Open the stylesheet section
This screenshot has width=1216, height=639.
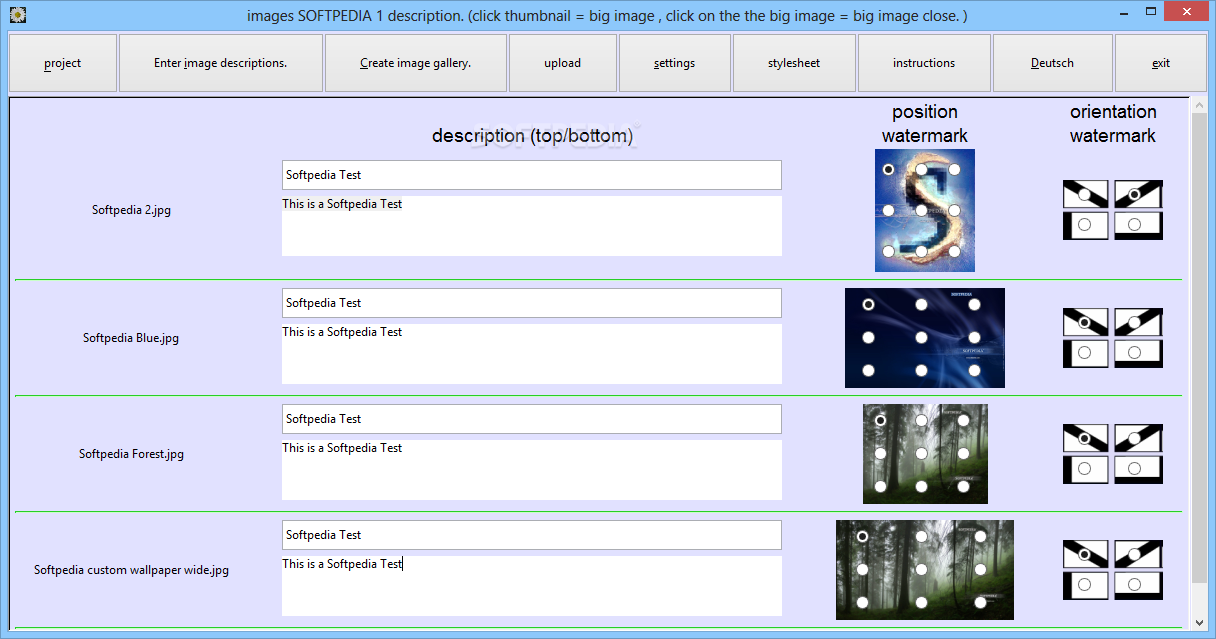(x=794, y=63)
